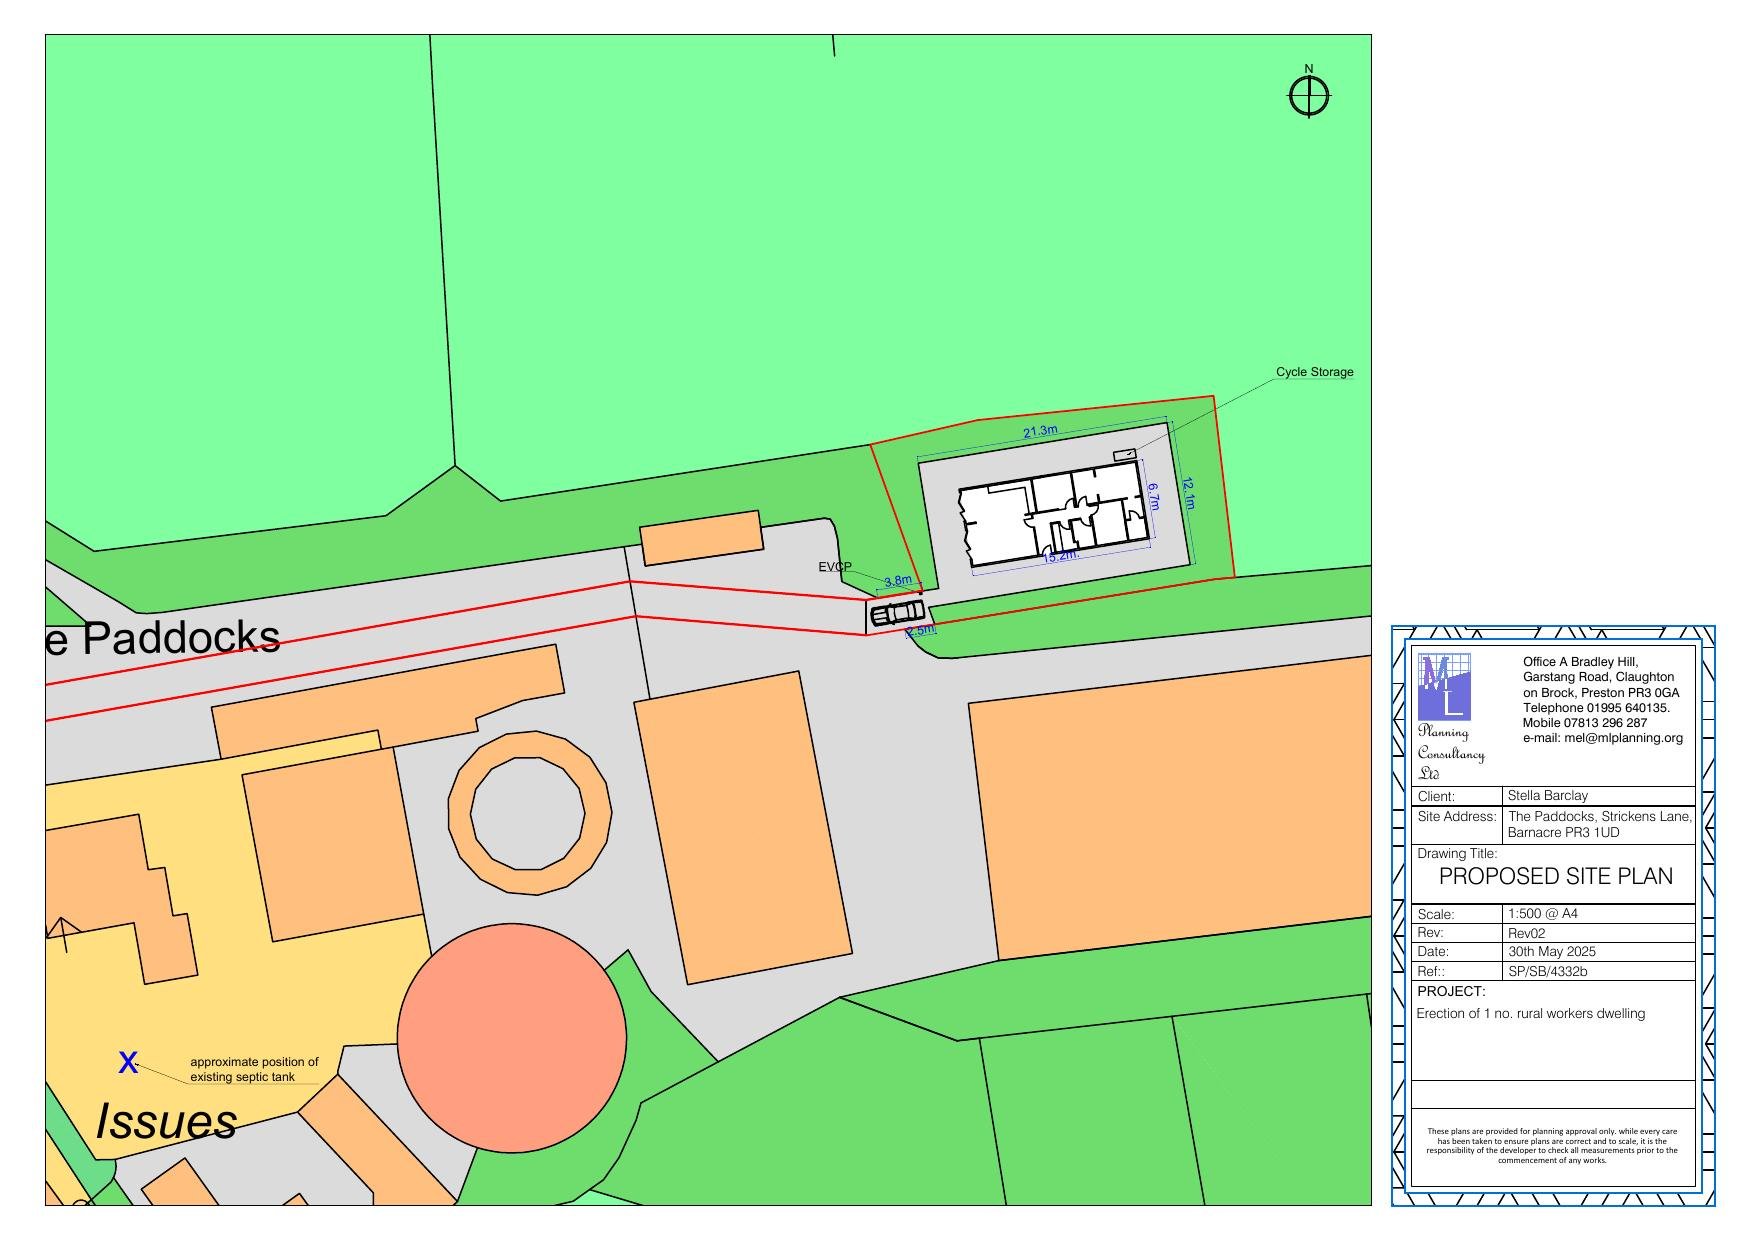Select the EVCP annotation label
This screenshot has width=1755, height=1240.
point(834,567)
